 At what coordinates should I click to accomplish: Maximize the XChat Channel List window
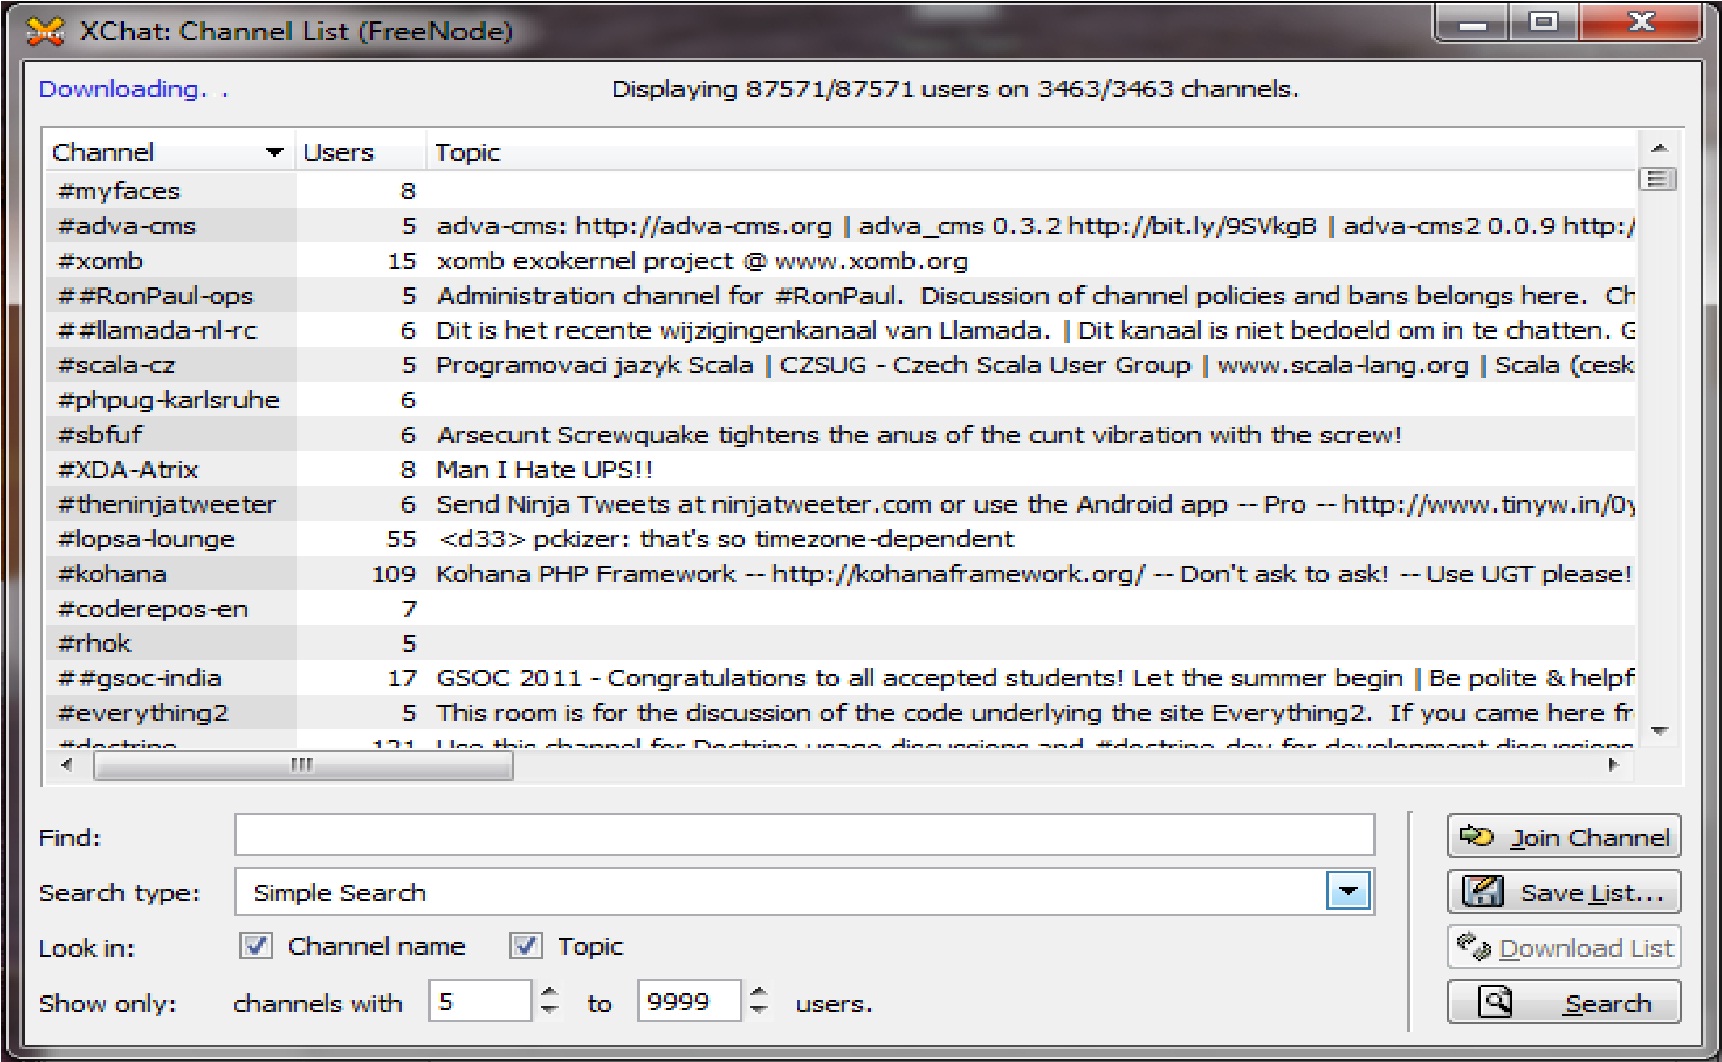[x=1544, y=23]
